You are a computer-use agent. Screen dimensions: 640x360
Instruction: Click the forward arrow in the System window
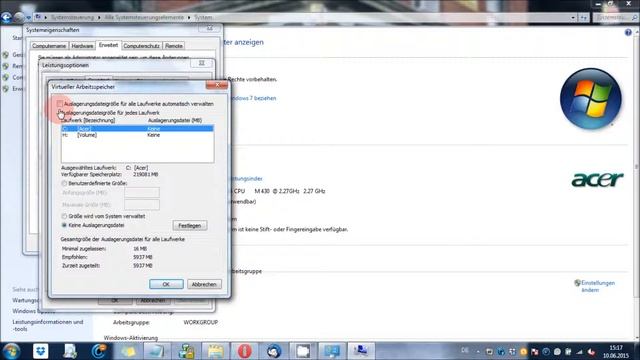(x=19, y=18)
